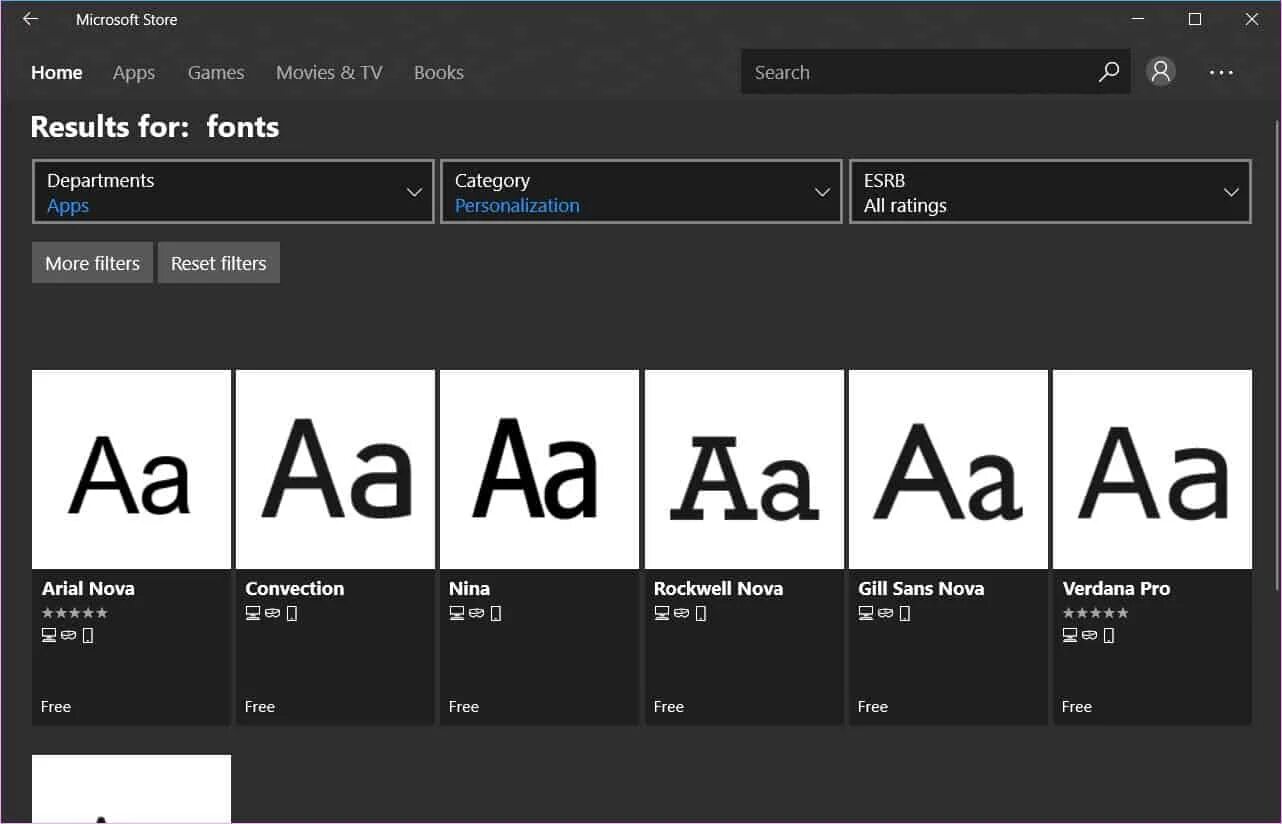Reset all search filters

(x=219, y=262)
